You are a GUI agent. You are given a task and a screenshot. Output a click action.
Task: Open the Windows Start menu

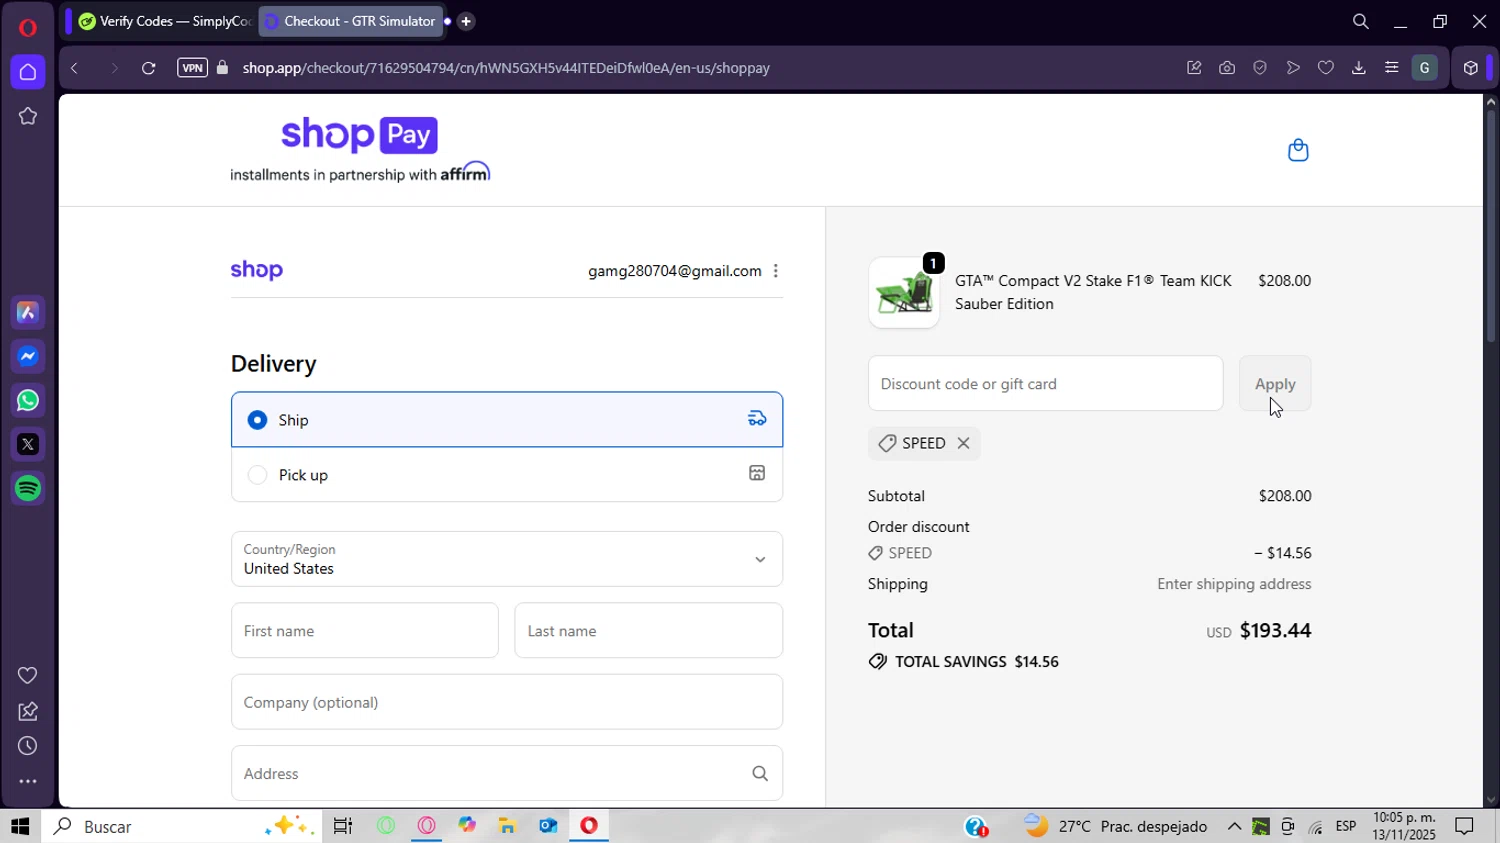click(20, 826)
